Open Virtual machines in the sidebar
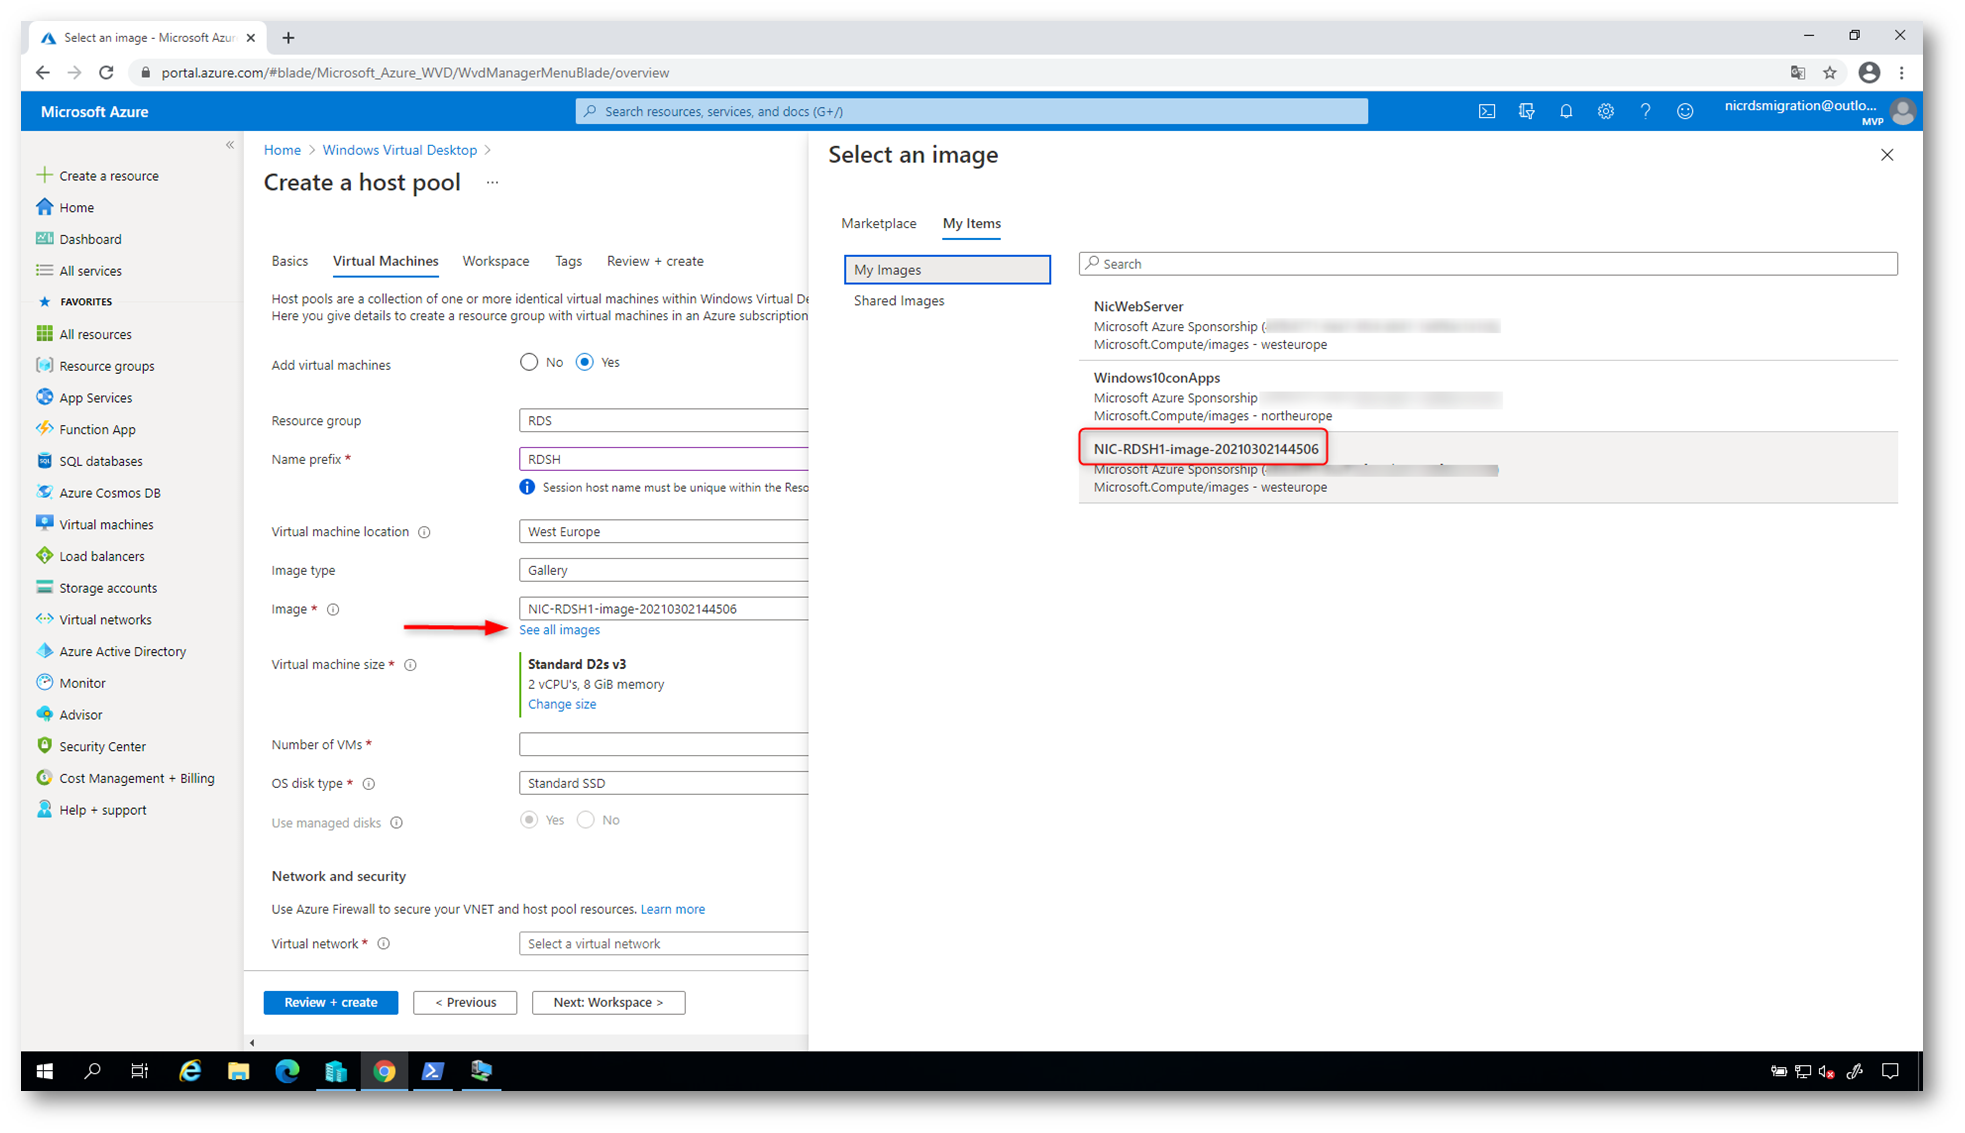Image resolution: width=1965 pixels, height=1133 pixels. 106,524
